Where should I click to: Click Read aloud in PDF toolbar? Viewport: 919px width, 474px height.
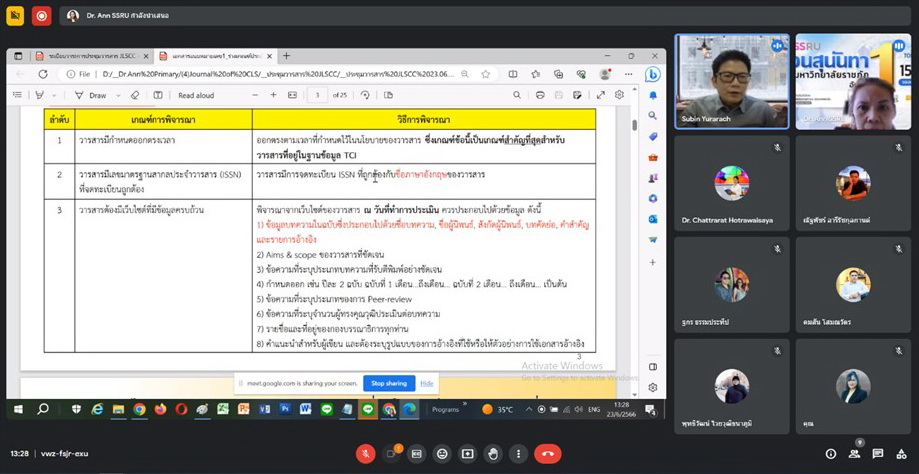(195, 95)
